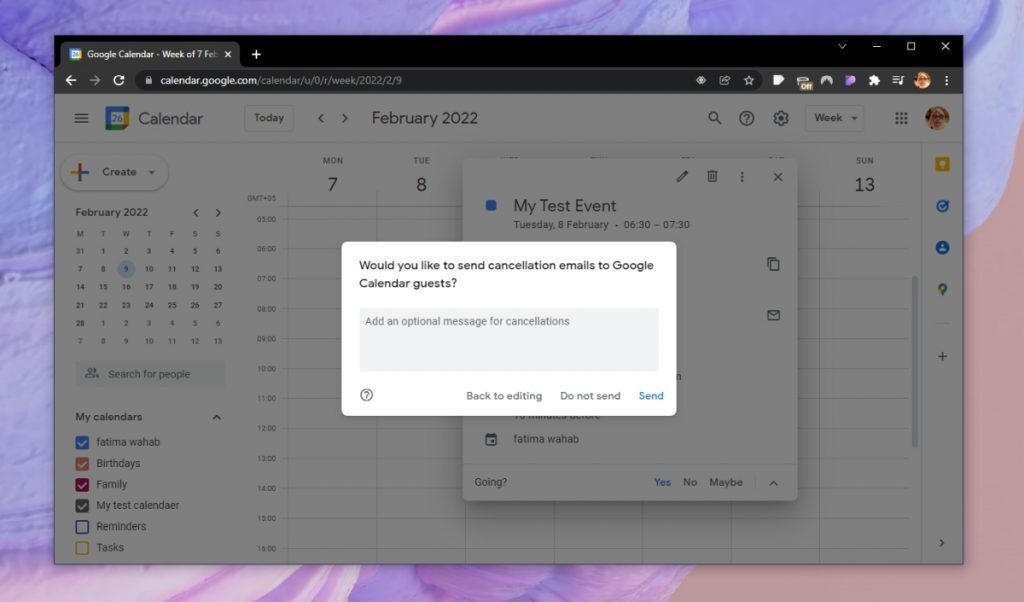Click Search for people field
Image resolution: width=1024 pixels, height=602 pixels.
pyautogui.click(x=150, y=374)
